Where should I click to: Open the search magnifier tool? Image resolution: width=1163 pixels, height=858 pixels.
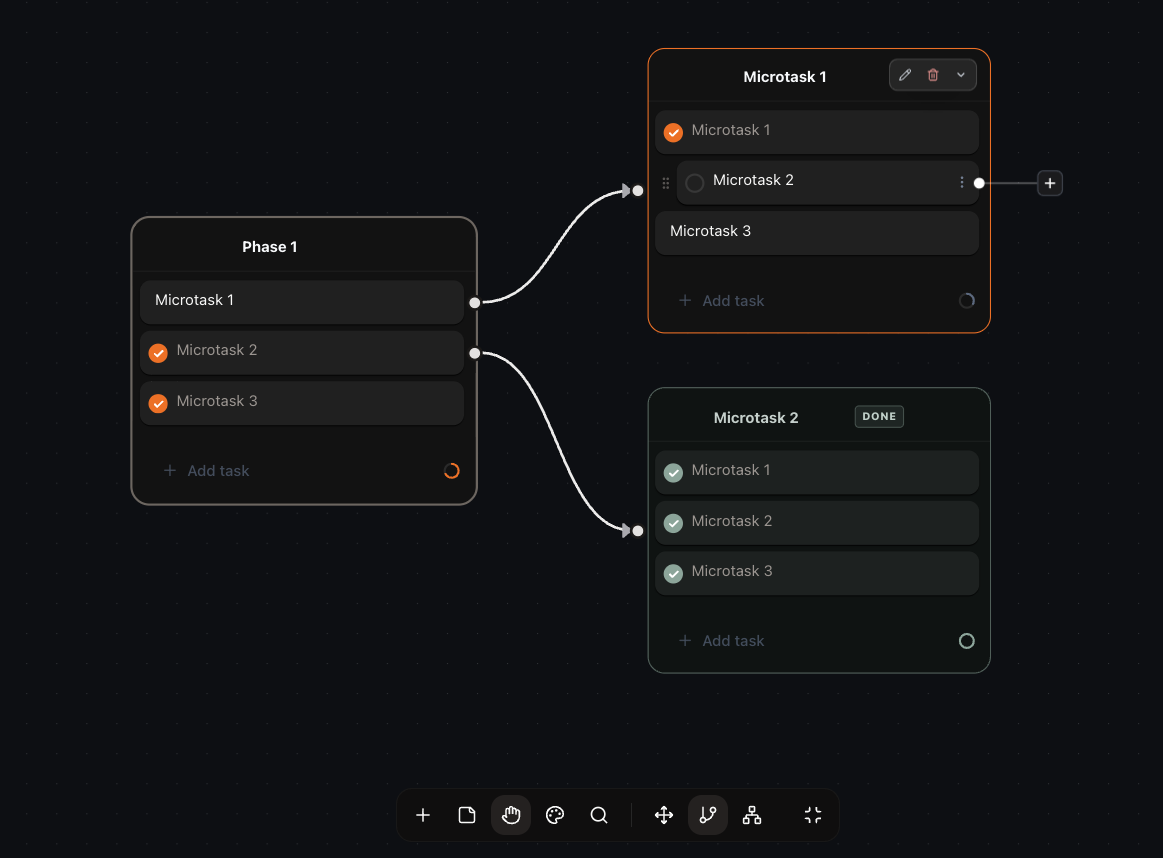[599, 815]
